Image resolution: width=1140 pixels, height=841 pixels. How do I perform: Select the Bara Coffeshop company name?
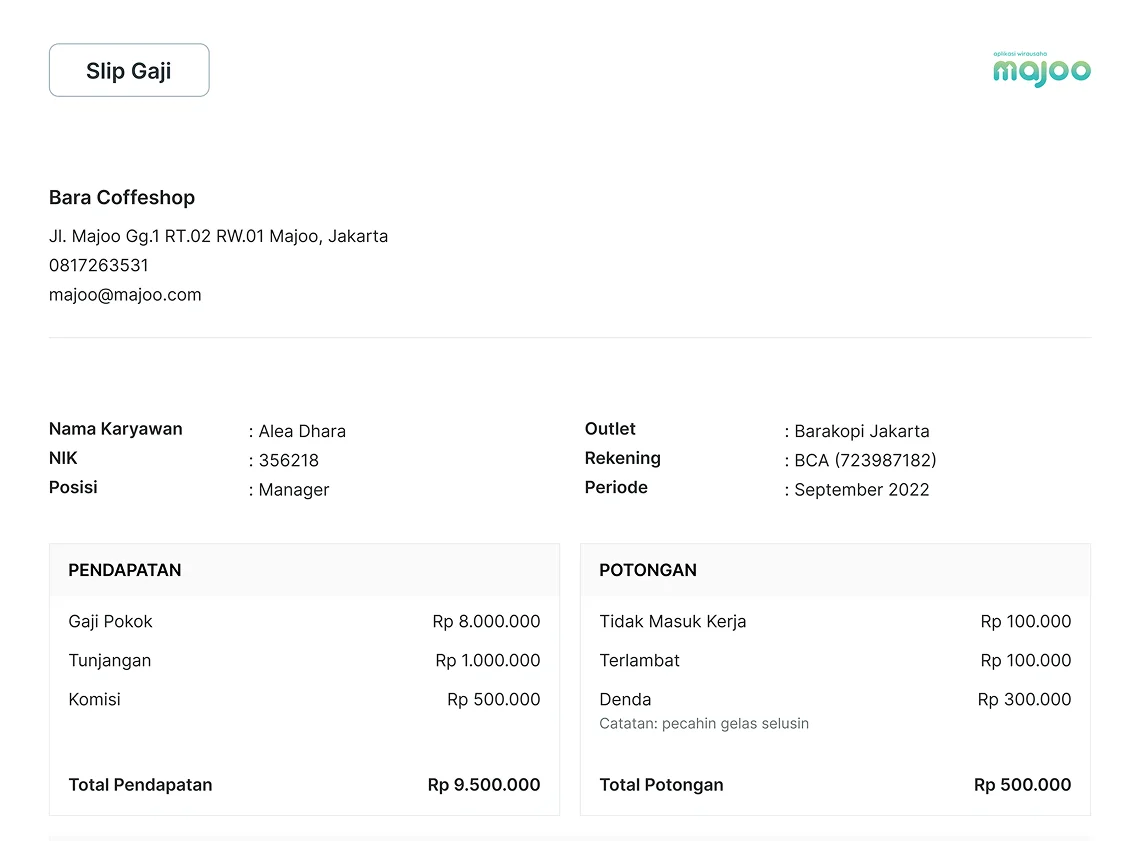[x=122, y=198]
